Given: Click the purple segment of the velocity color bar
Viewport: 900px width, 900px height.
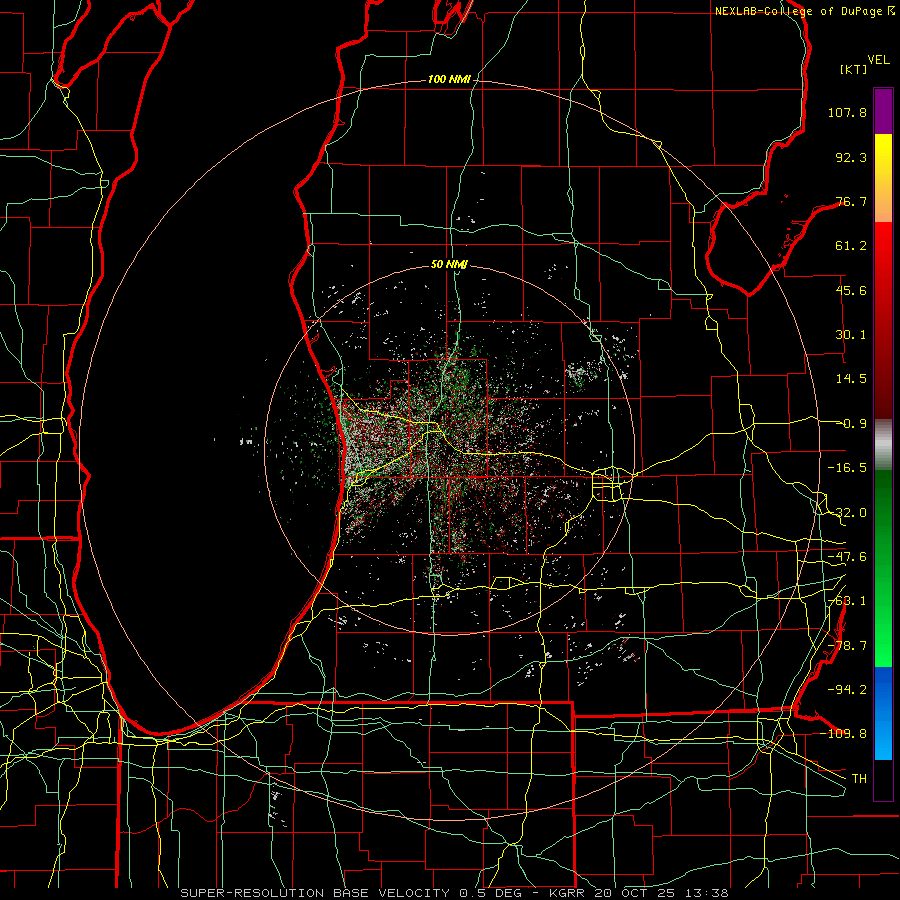Looking at the screenshot, I should [x=883, y=111].
